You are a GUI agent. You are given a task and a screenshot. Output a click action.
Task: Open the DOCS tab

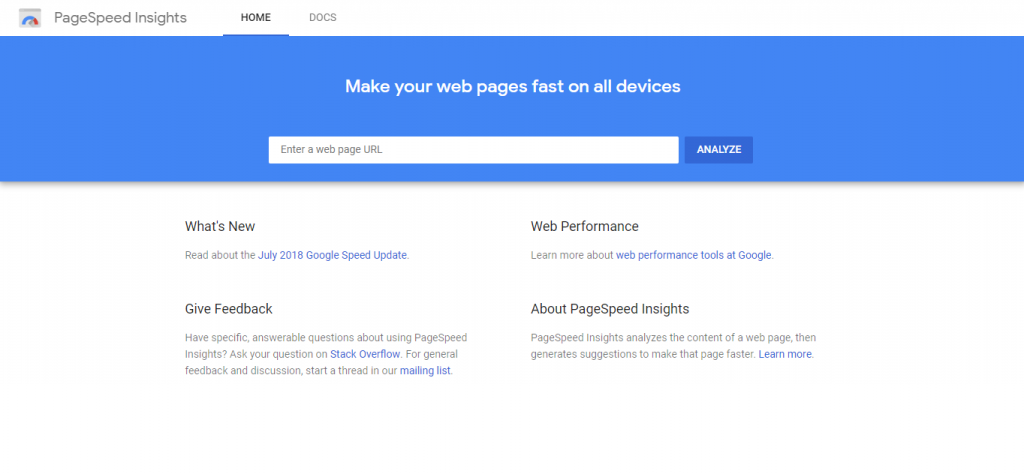[322, 18]
